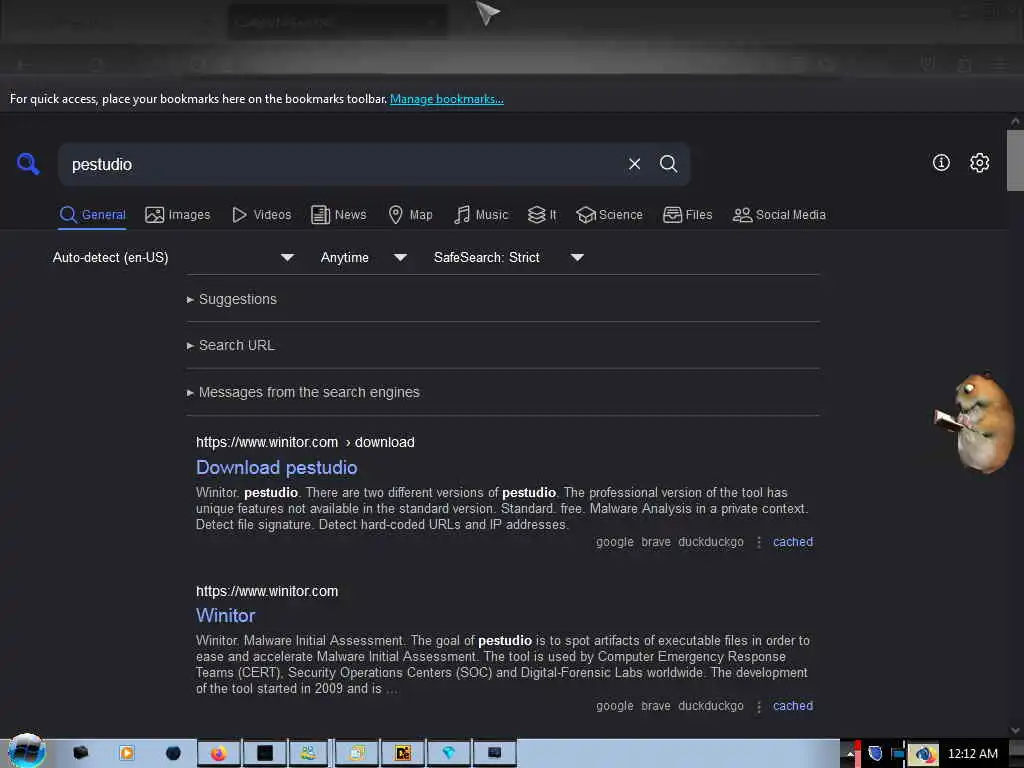Switch to the General tab
Image resolution: width=1024 pixels, height=768 pixels.
92,215
